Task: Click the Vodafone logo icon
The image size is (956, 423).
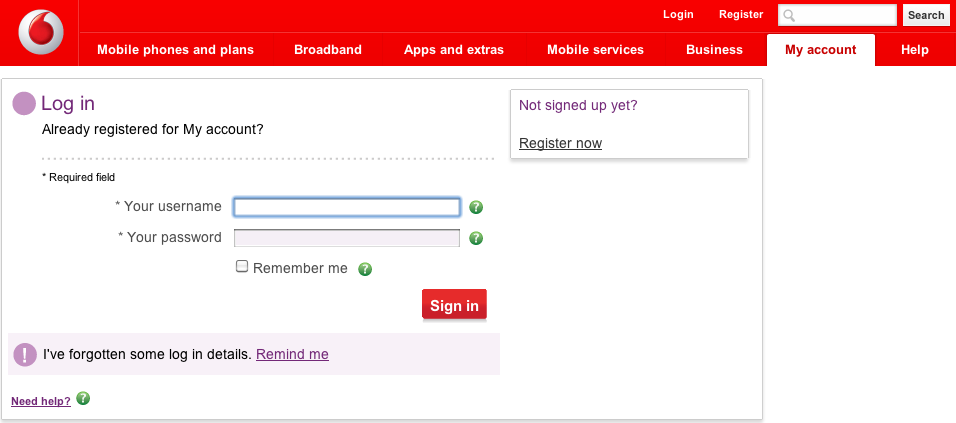Action: pyautogui.click(x=40, y=33)
